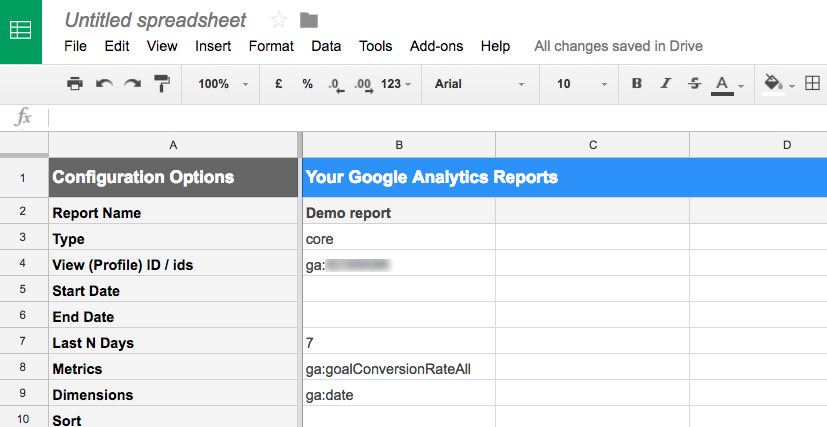Select the 'View (Profile) ID / ids' cell
The width and height of the screenshot is (827, 427).
[173, 263]
